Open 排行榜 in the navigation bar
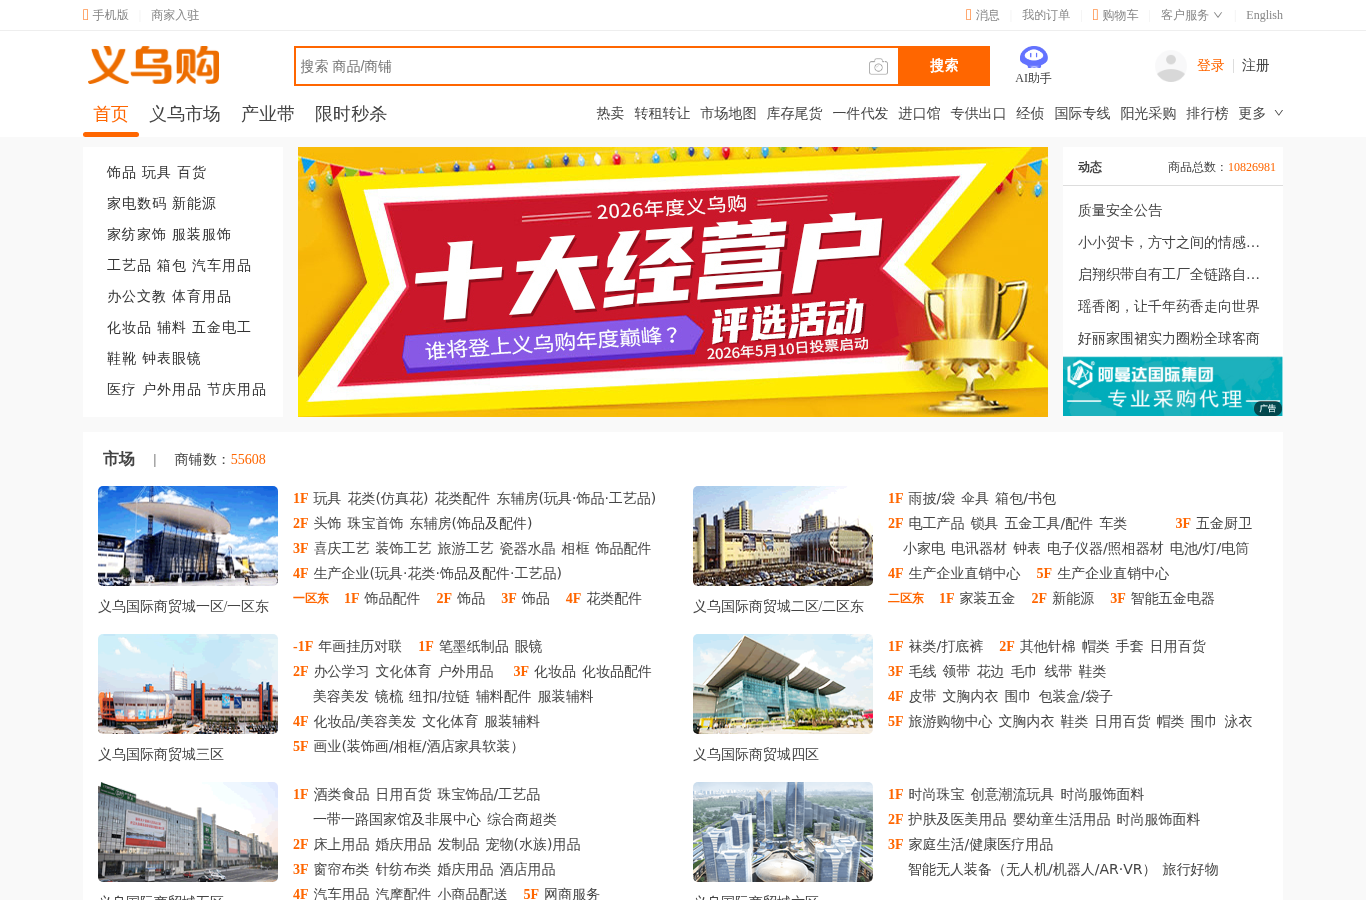 (x=1207, y=113)
